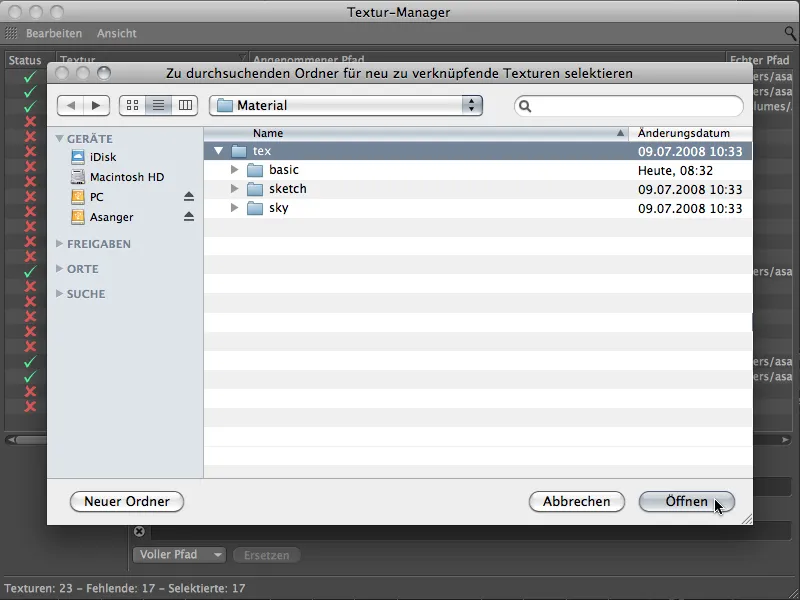
Task: Sort by the Änderungsdatum column header
Action: pos(690,133)
